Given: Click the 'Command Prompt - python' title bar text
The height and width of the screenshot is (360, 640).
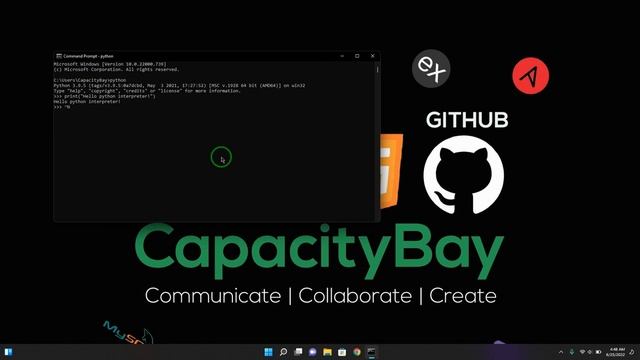Looking at the screenshot, I should point(88,56).
